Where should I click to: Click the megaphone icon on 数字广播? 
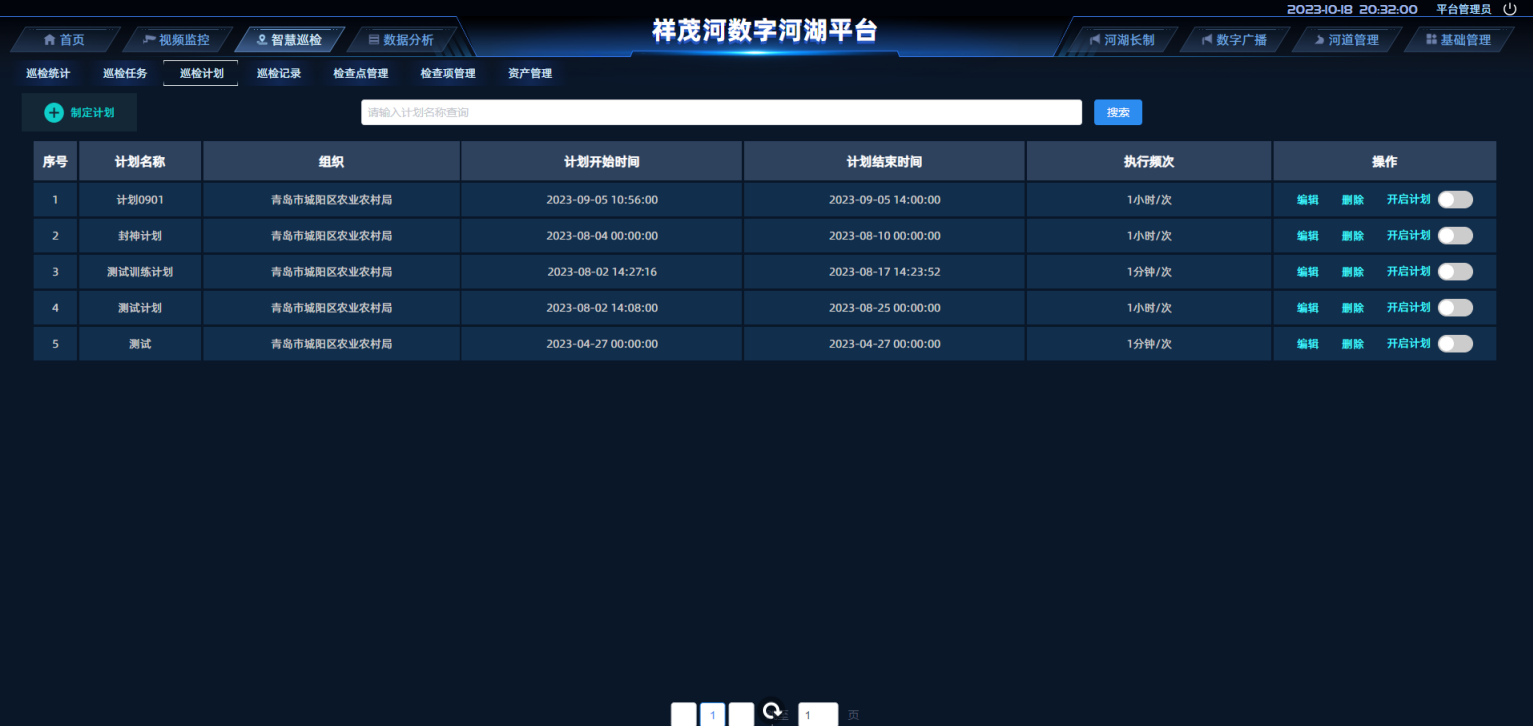(1207, 40)
